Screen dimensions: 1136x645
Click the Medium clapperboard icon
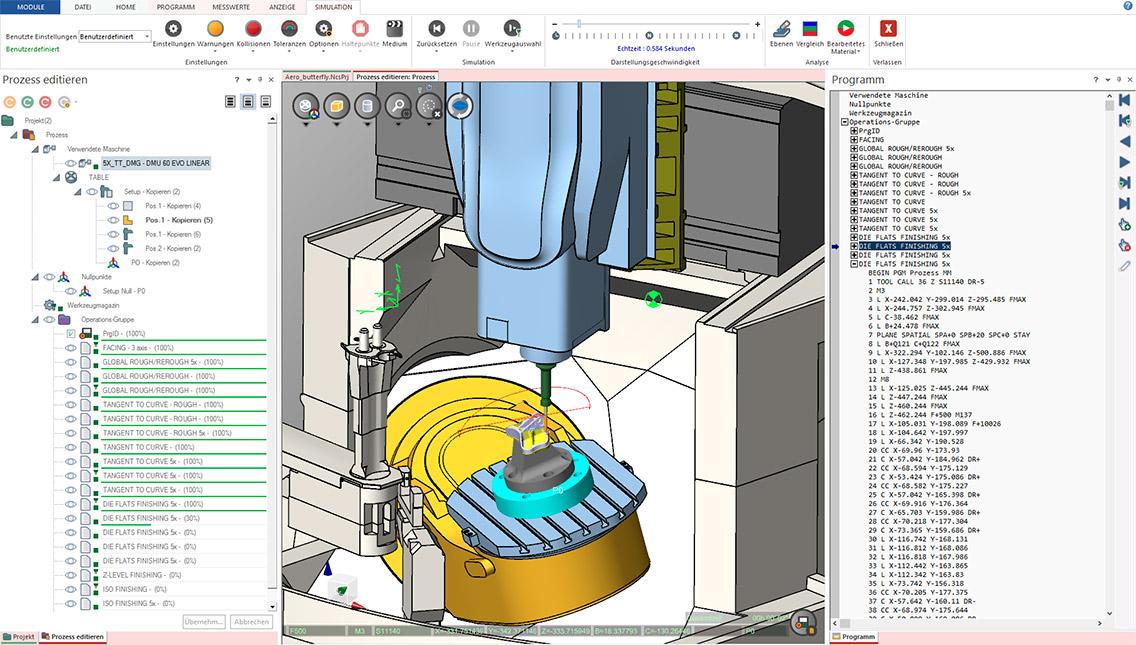[394, 29]
